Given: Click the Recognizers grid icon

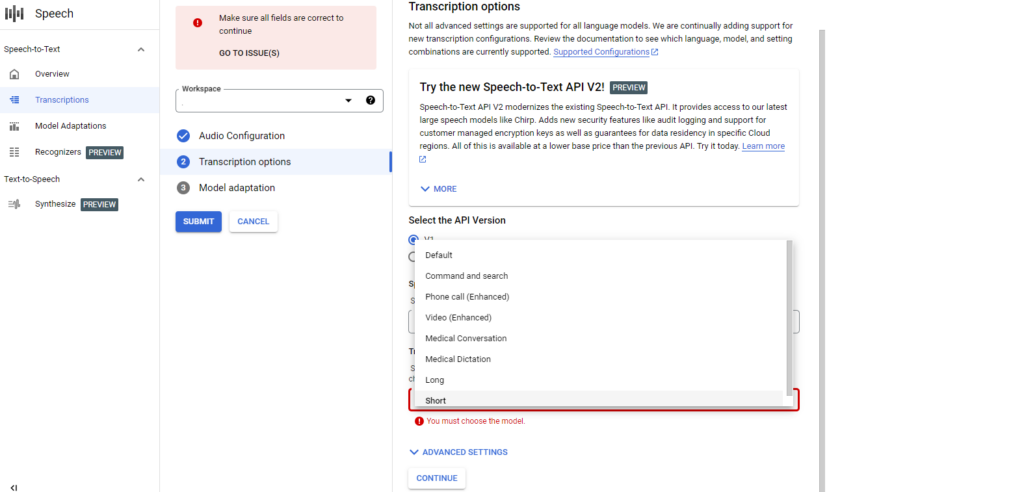Looking at the screenshot, I should tap(14, 152).
